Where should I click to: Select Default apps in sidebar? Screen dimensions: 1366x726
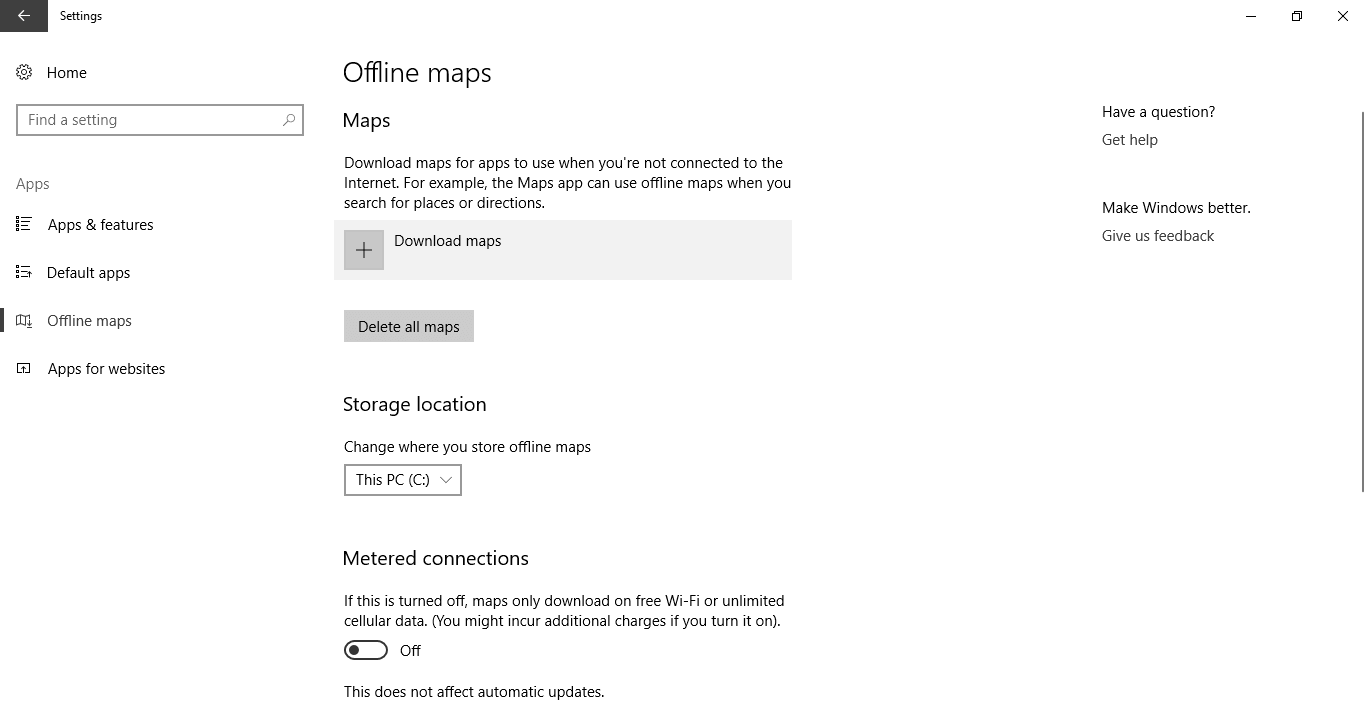[x=88, y=273]
